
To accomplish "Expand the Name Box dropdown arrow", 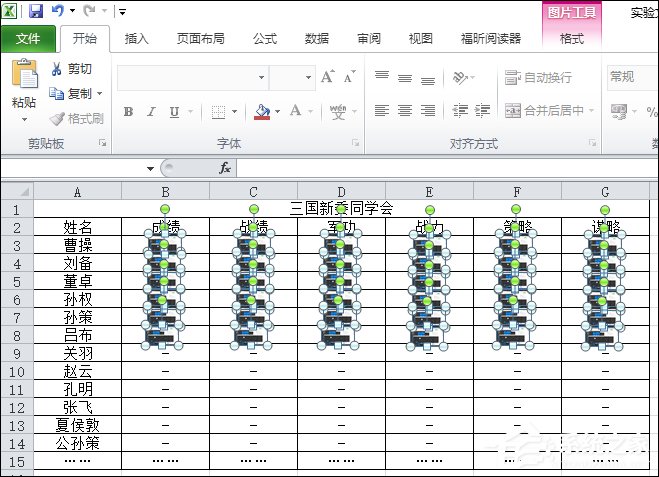I will [151, 168].
